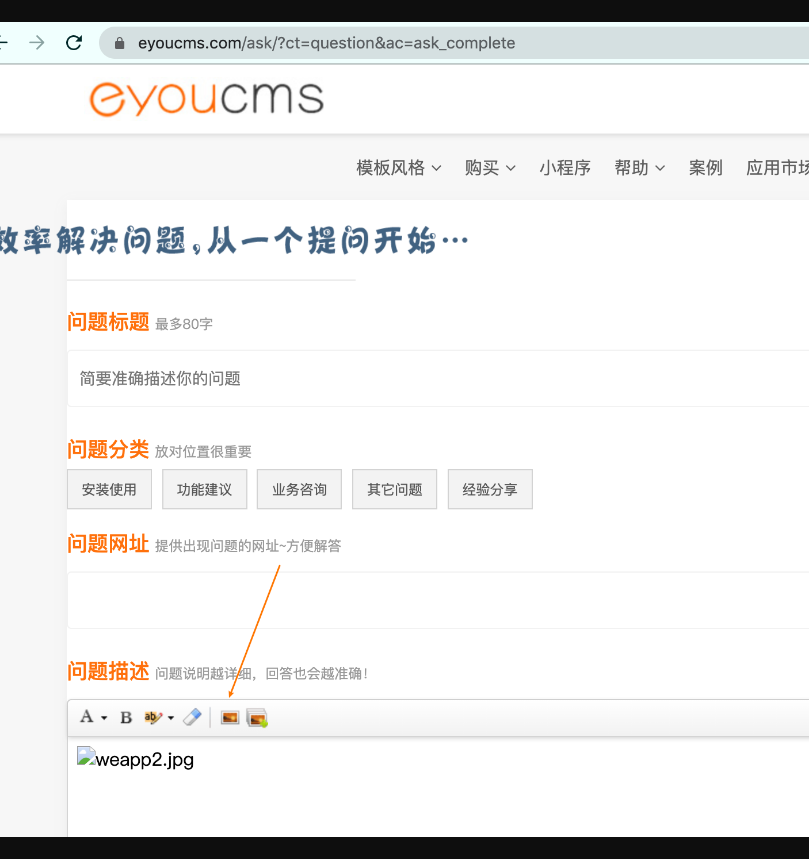The image size is (809, 859).
Task: Choose the 功能建议 category button
Action: (204, 490)
